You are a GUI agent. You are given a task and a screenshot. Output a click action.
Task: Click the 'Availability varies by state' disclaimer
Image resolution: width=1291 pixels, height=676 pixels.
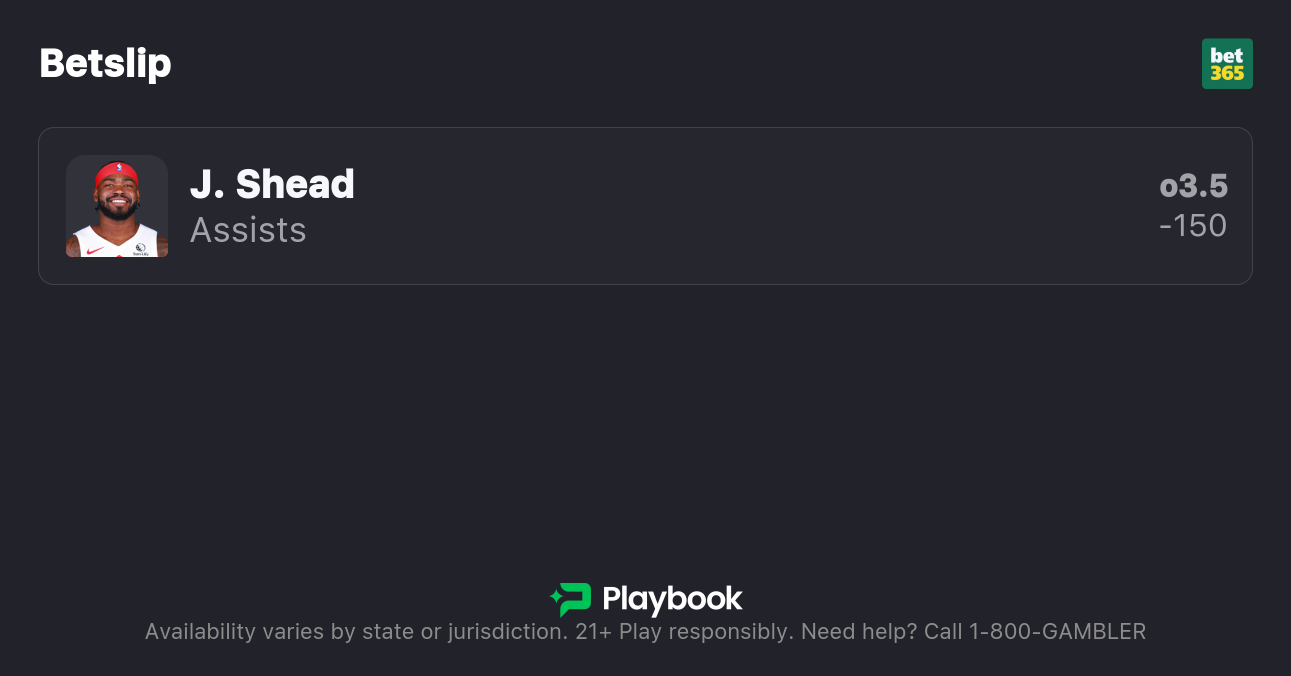pyautogui.click(x=355, y=632)
